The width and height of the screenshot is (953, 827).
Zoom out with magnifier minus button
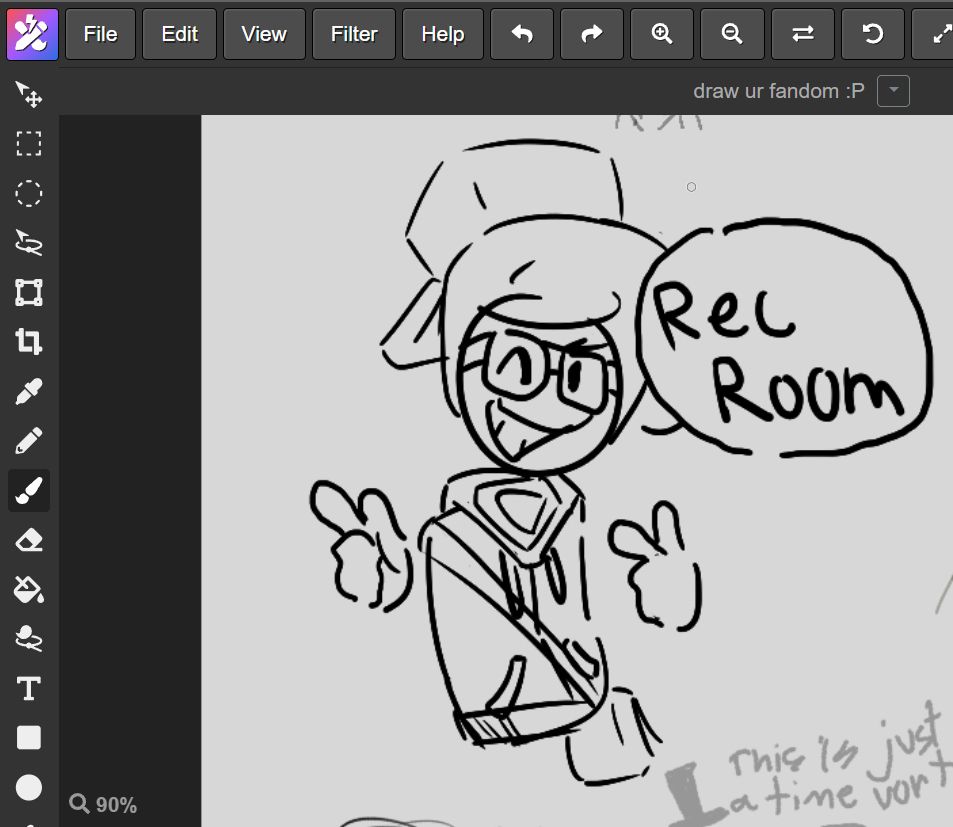click(x=732, y=34)
